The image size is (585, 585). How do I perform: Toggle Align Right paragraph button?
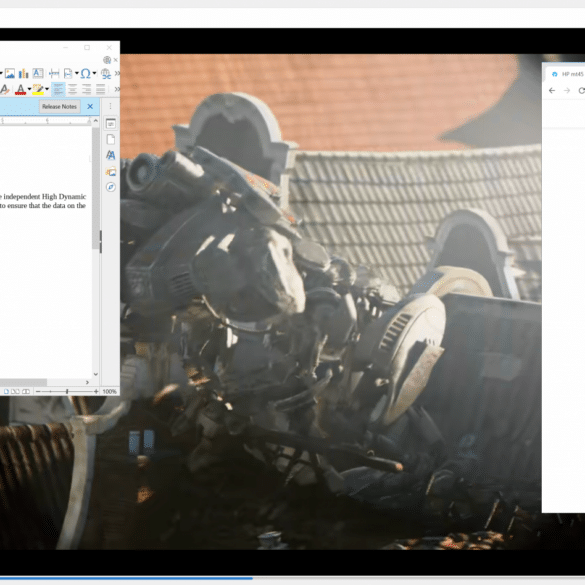point(87,89)
